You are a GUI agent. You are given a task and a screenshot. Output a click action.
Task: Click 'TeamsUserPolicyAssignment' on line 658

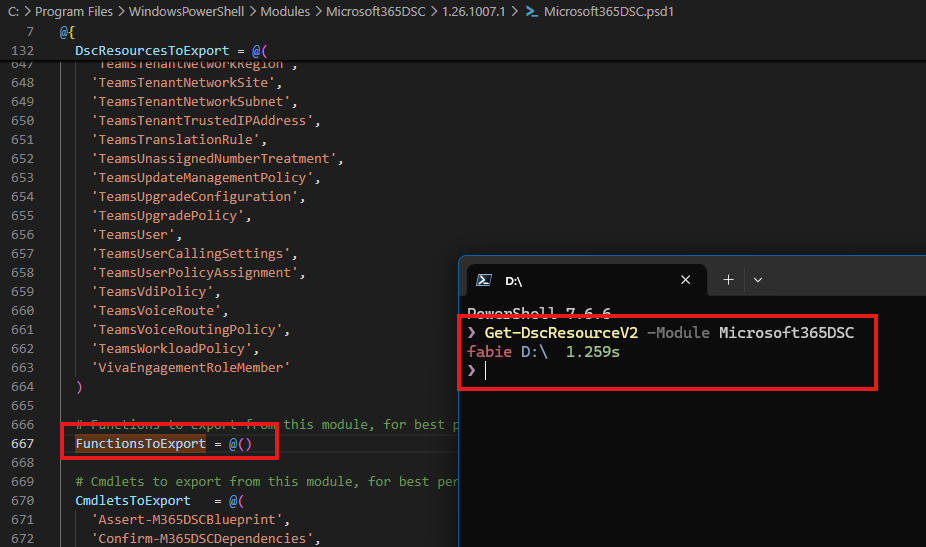[194, 272]
